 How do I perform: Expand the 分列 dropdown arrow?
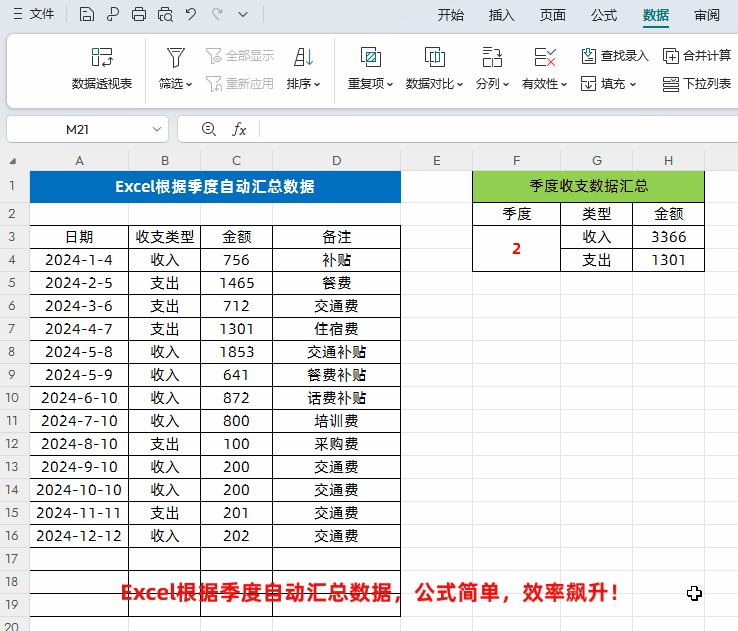tap(506, 85)
